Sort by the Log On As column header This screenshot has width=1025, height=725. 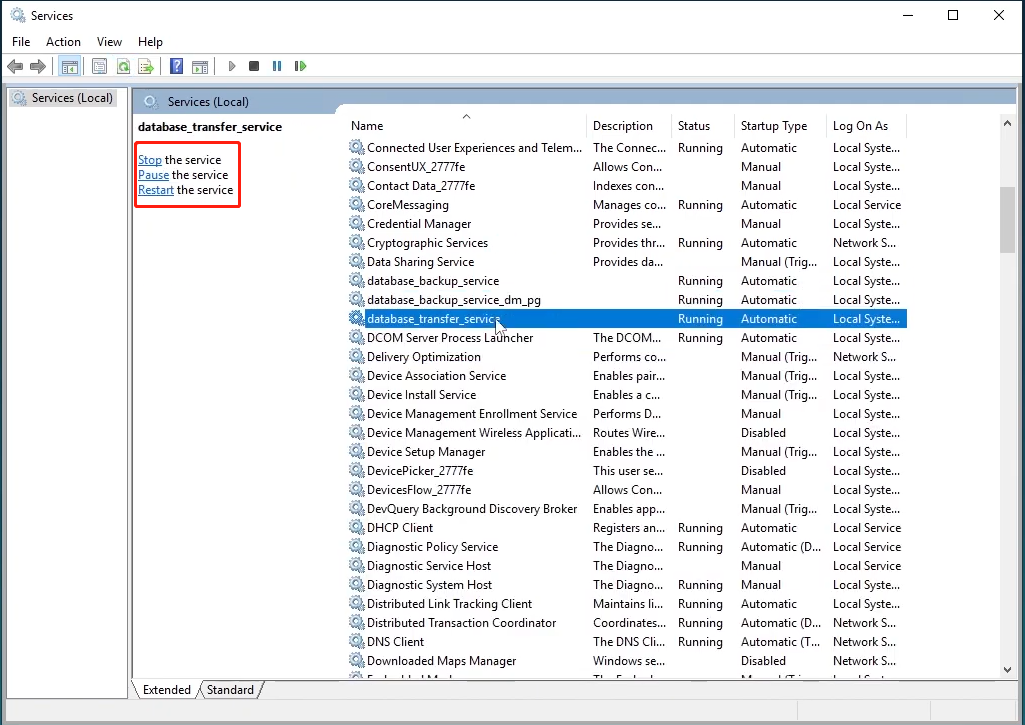click(x=867, y=126)
